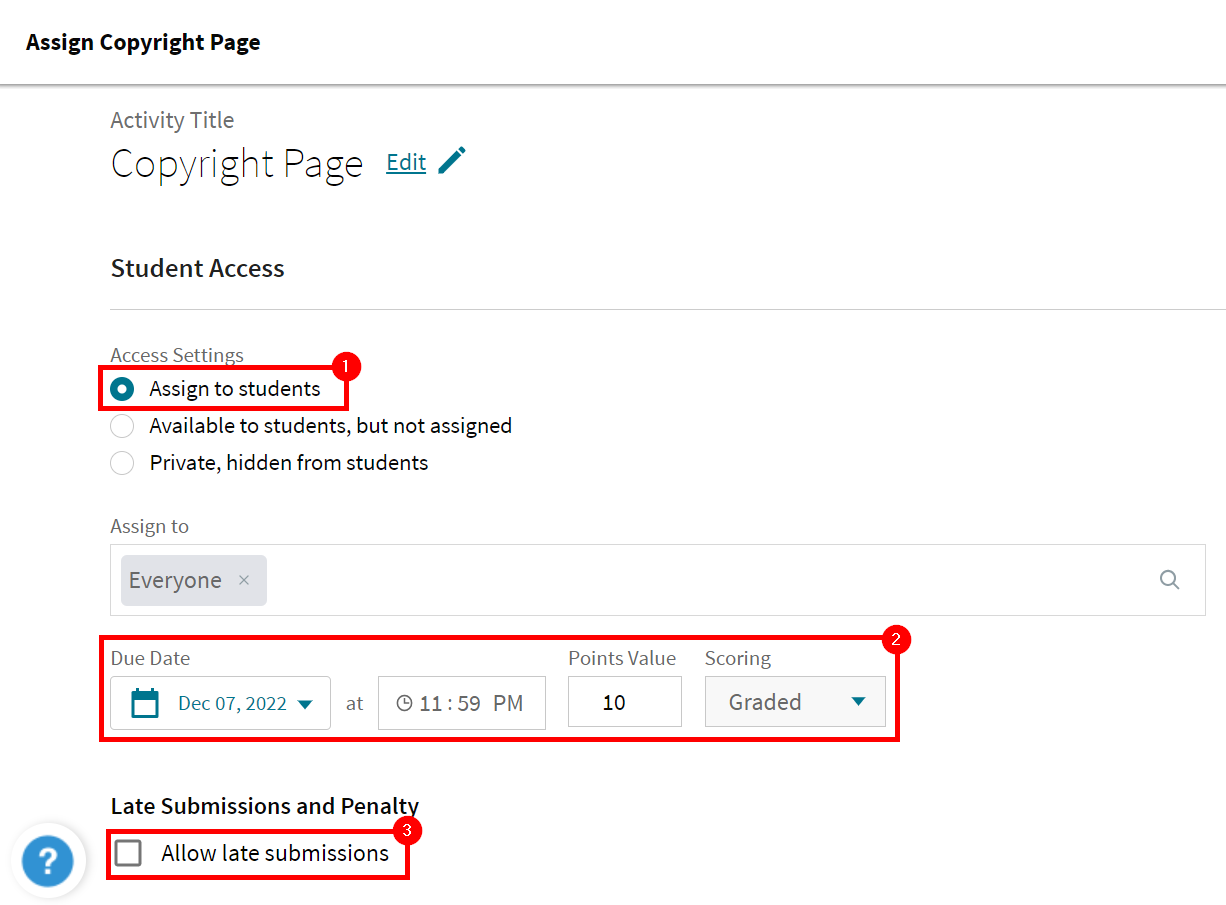
Task: Click the Due Date dropdown arrow
Action: [305, 703]
